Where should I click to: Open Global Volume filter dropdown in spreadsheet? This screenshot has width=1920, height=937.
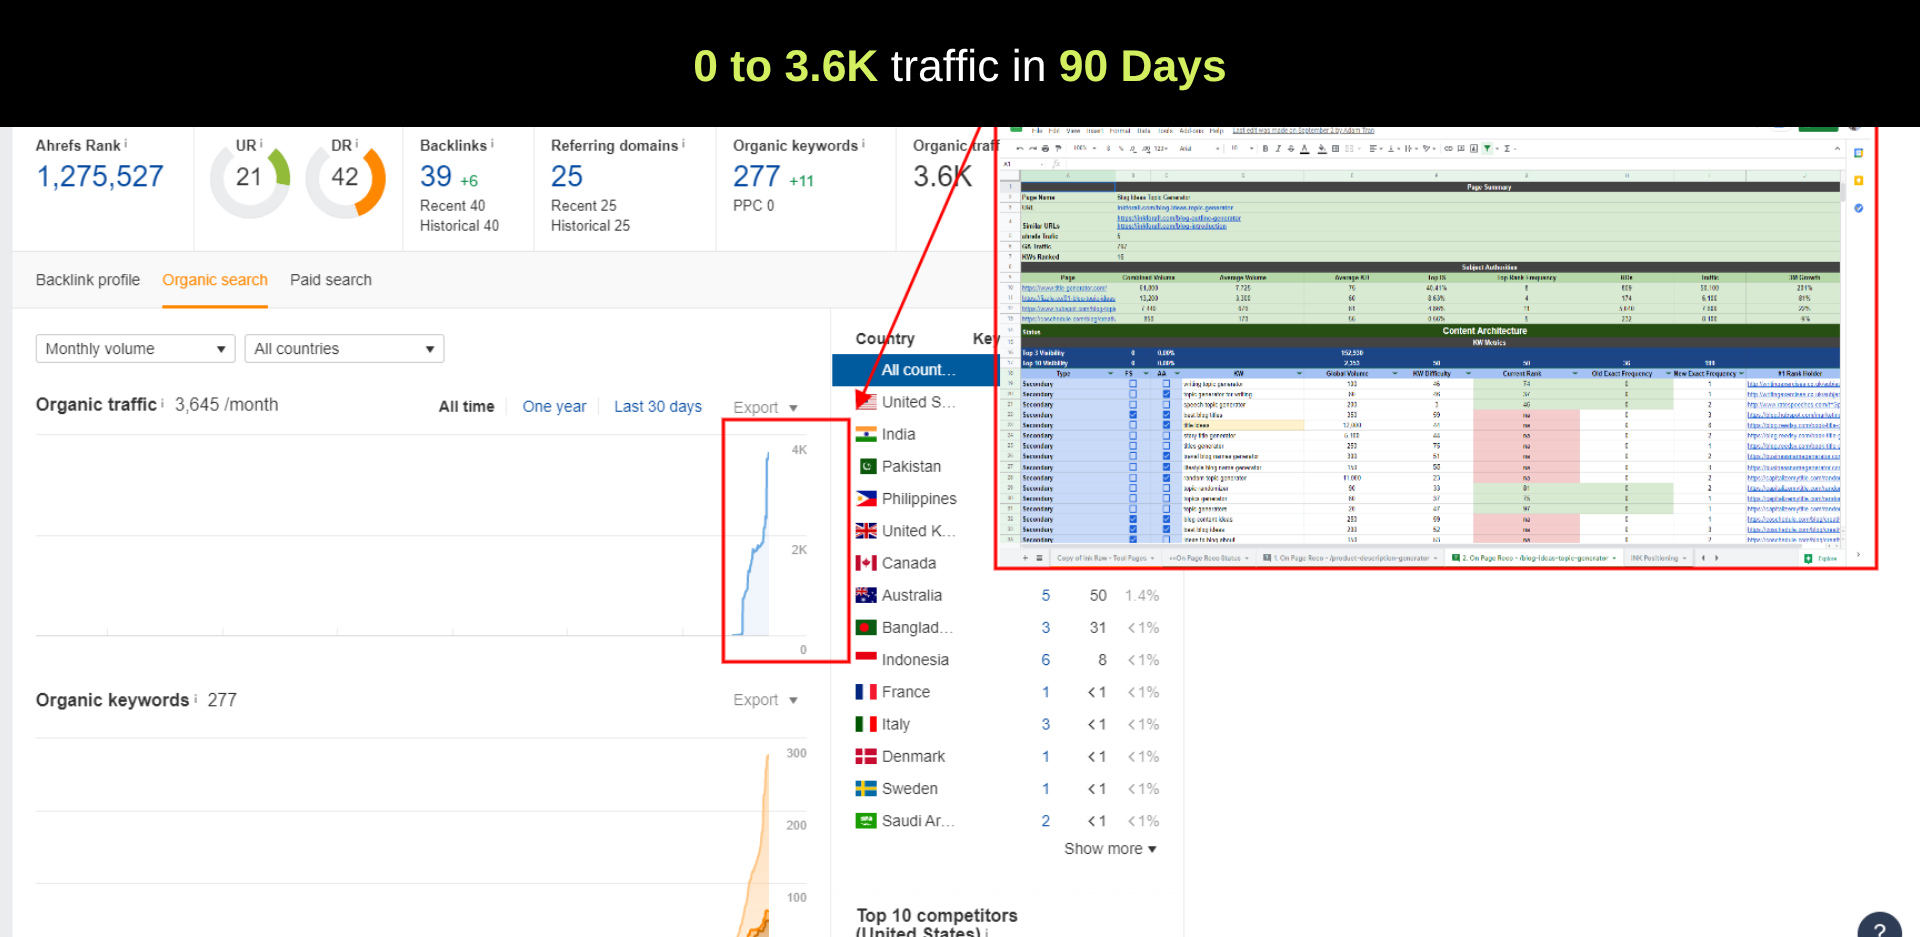tap(1395, 373)
